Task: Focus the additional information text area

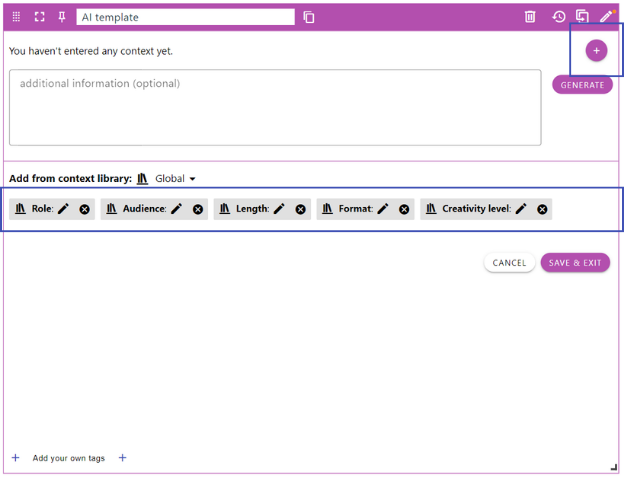Action: [275, 107]
